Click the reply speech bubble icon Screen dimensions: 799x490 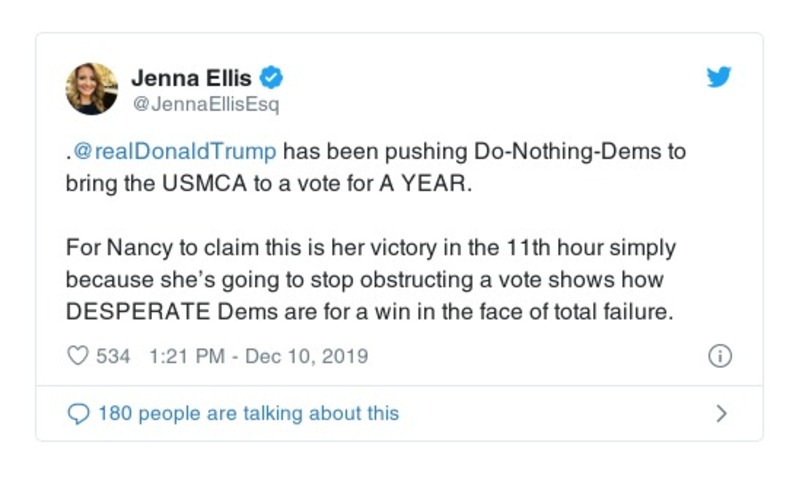(77, 413)
